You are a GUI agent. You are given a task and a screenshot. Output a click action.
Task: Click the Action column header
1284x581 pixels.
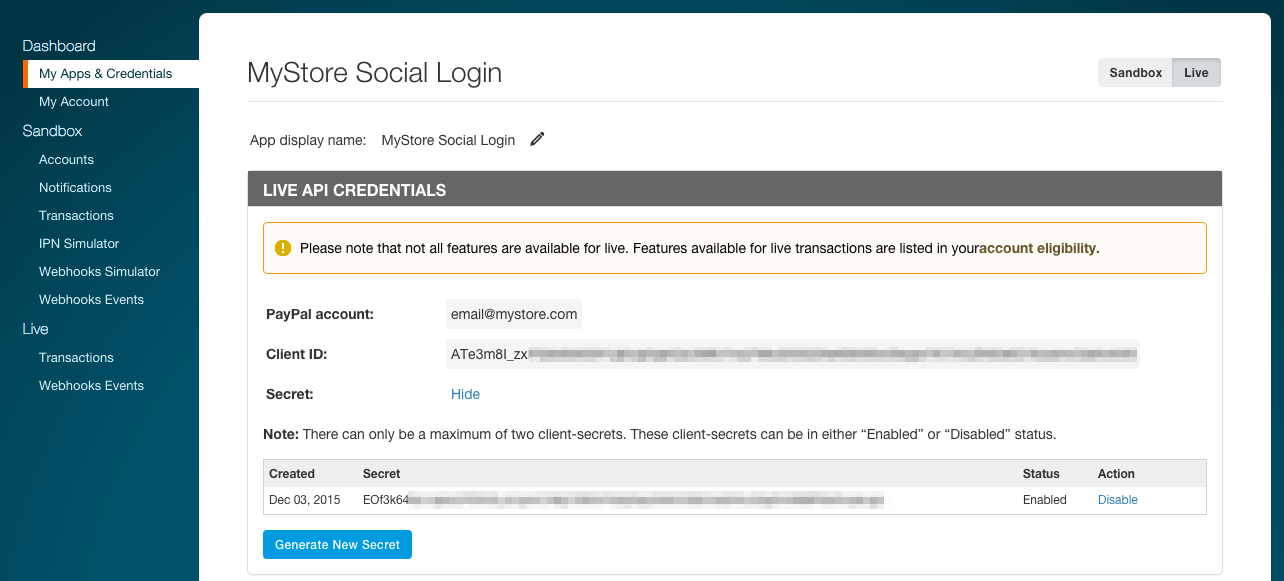click(1116, 474)
